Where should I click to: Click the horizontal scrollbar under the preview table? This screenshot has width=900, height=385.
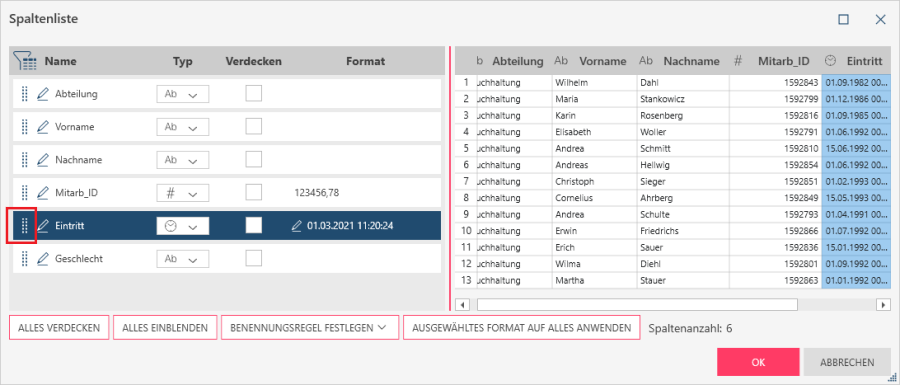pos(637,304)
